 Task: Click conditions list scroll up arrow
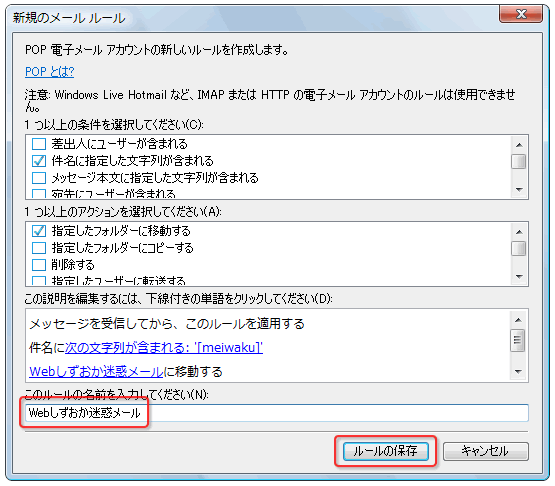(x=519, y=145)
